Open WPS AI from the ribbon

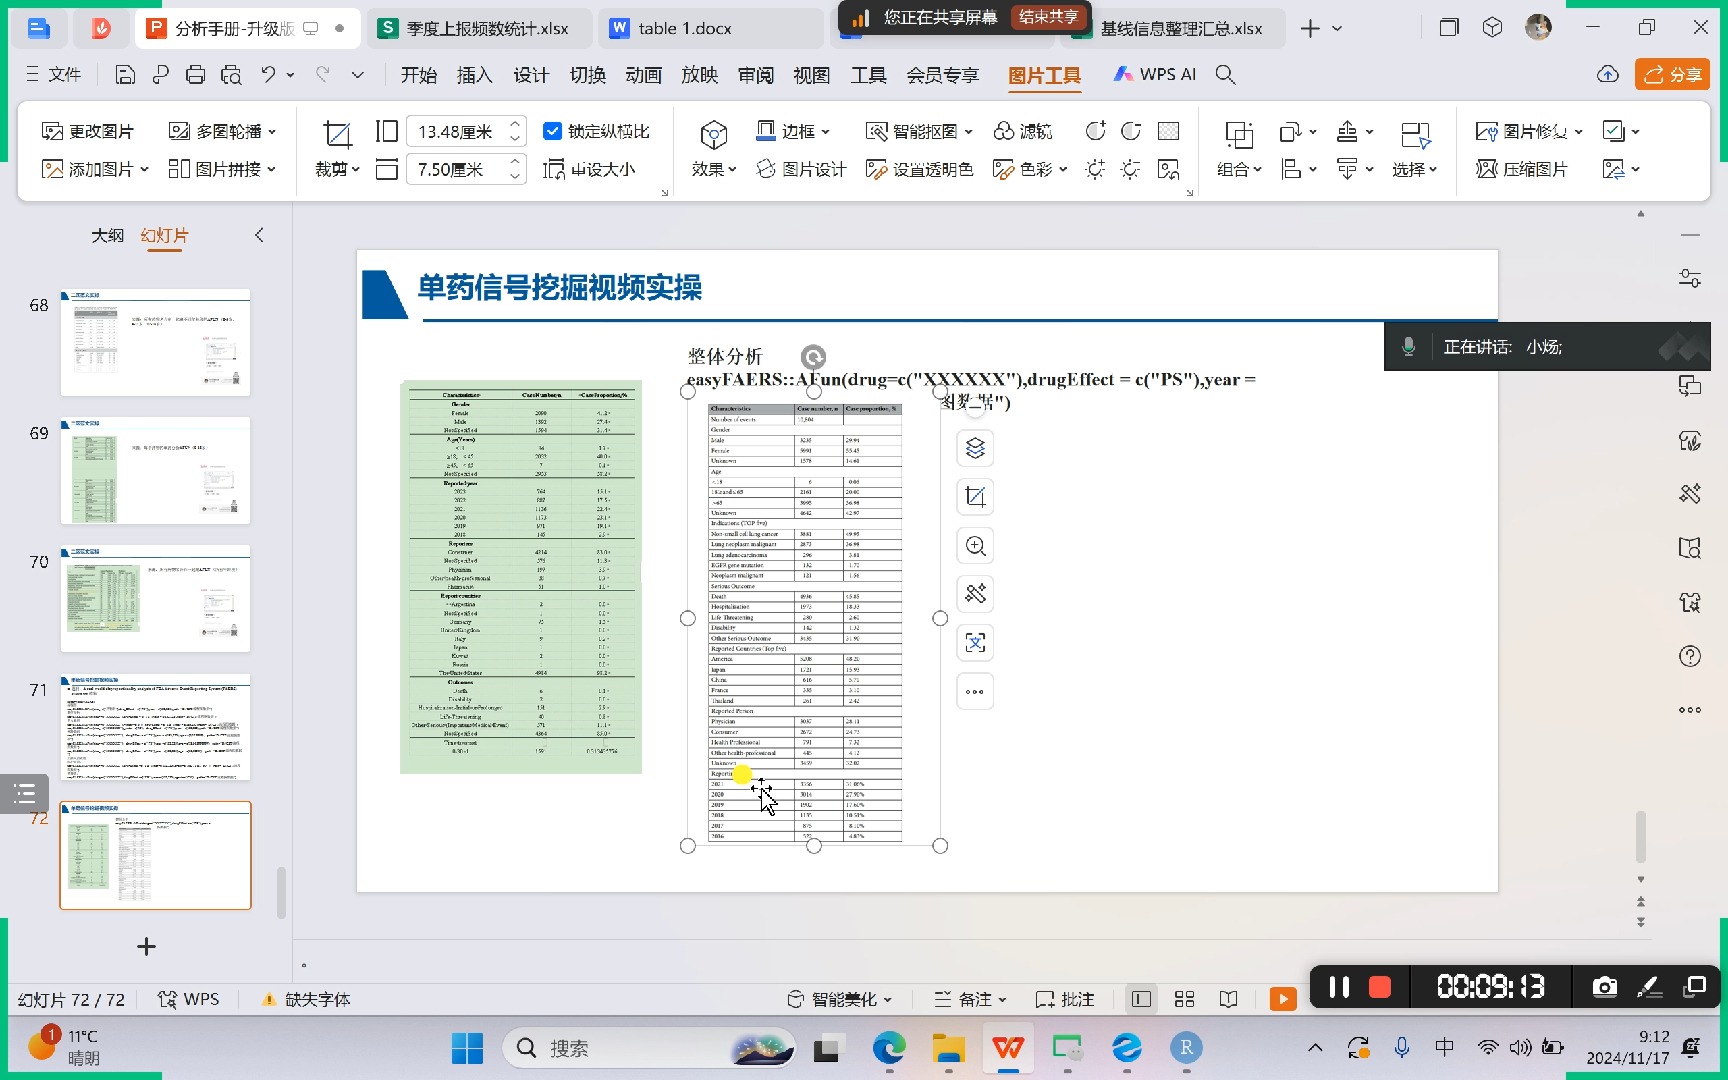[x=1153, y=74]
